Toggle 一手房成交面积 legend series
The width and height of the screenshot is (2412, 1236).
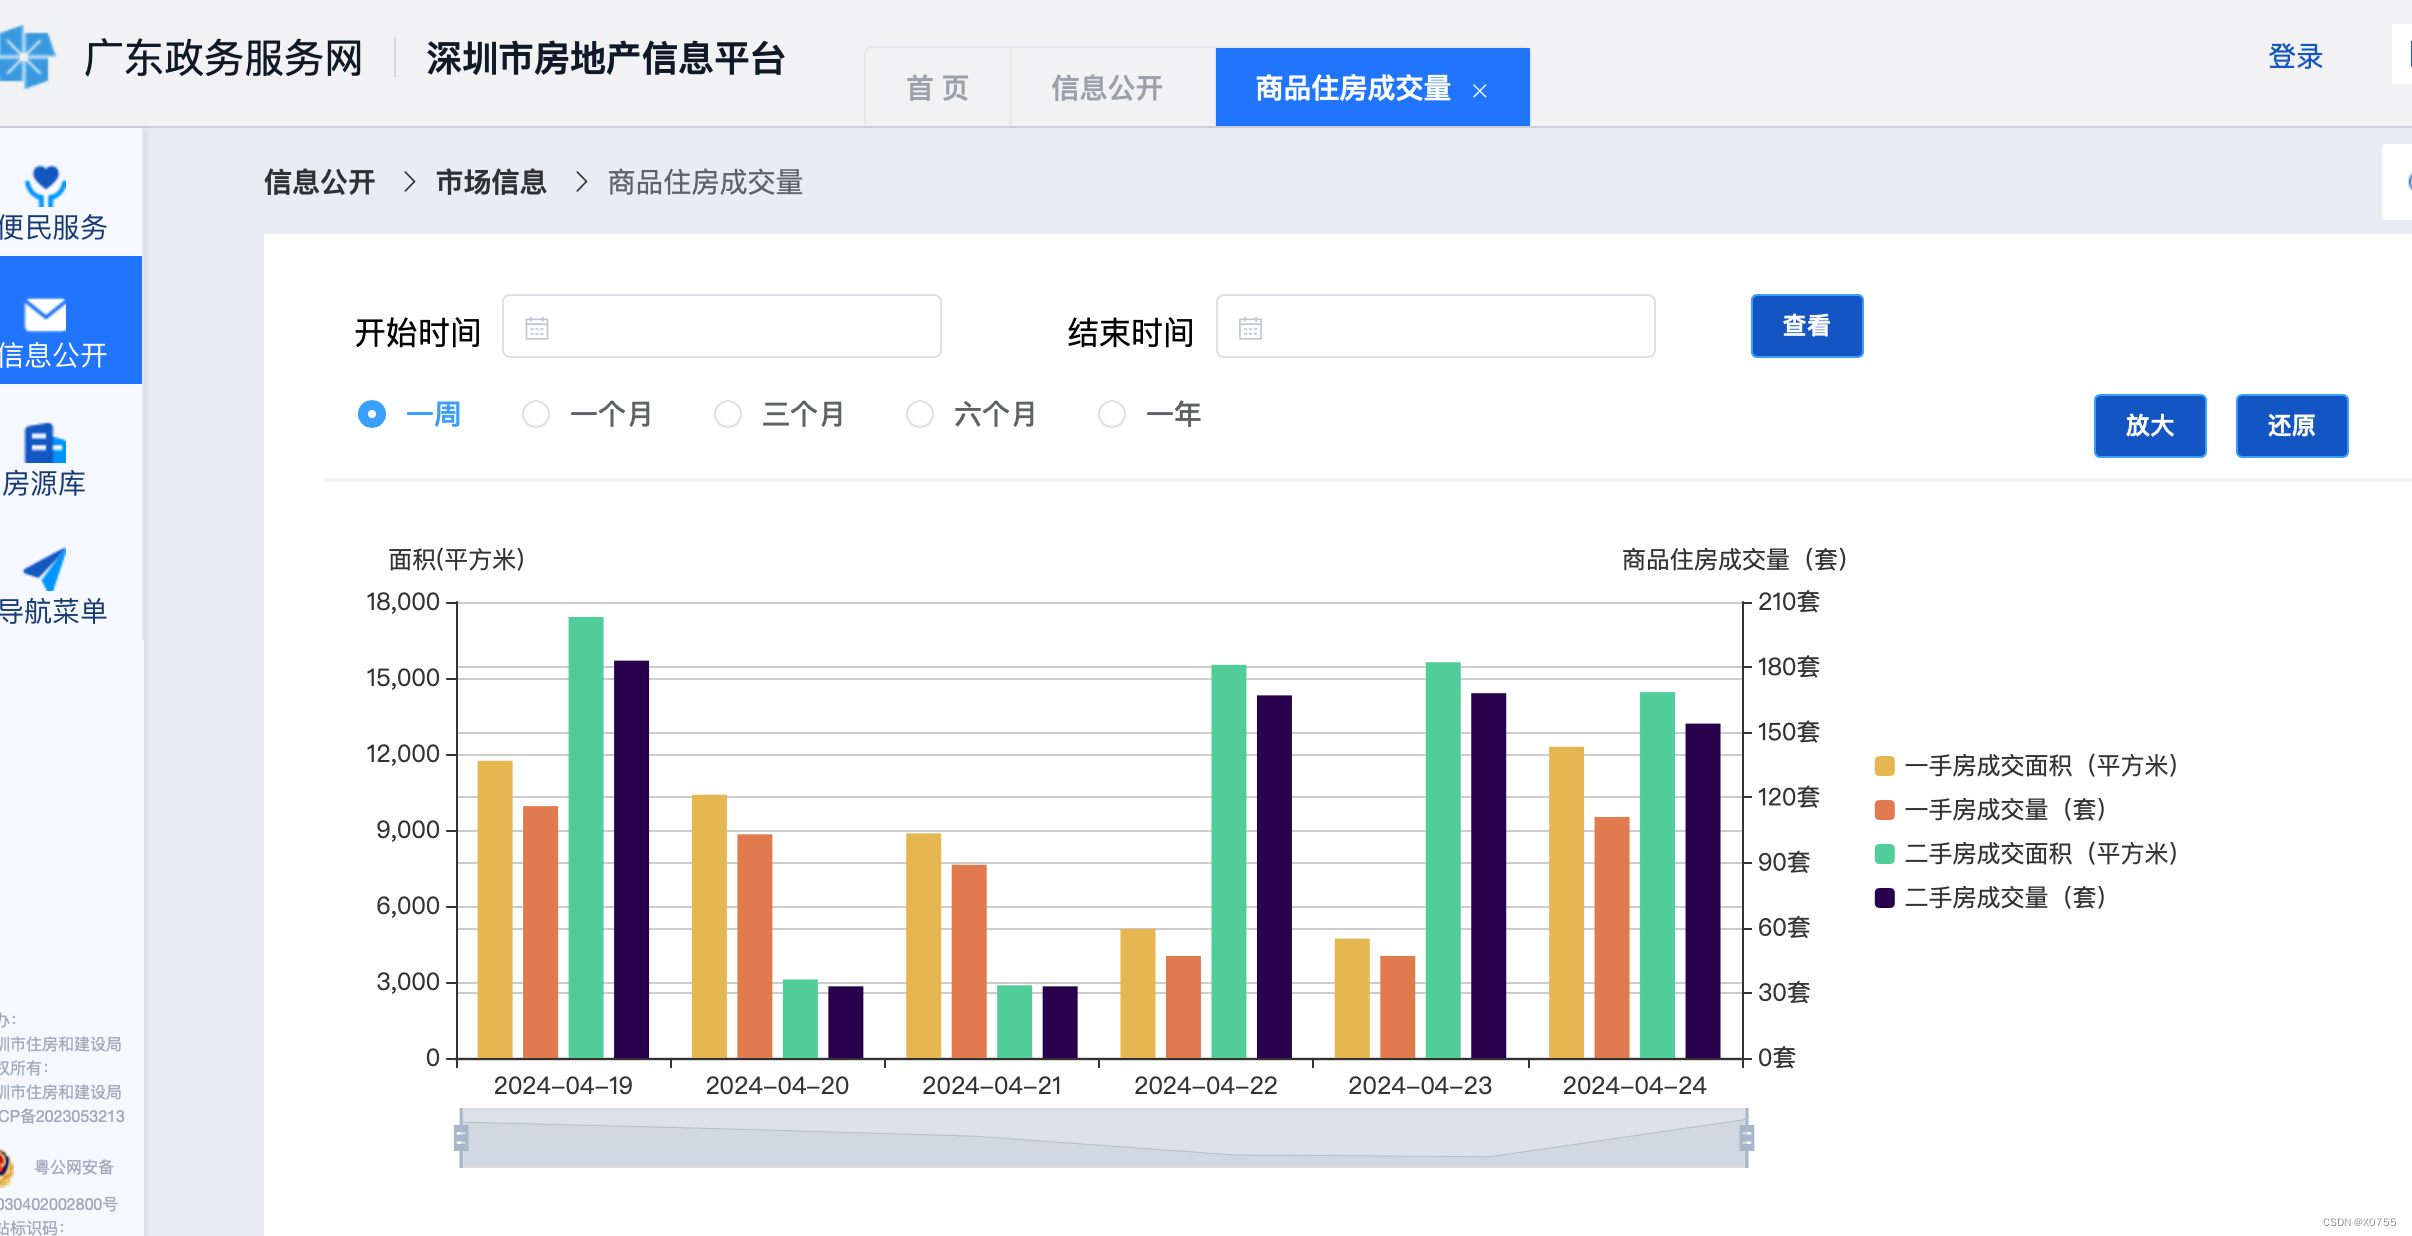[x=2027, y=766]
